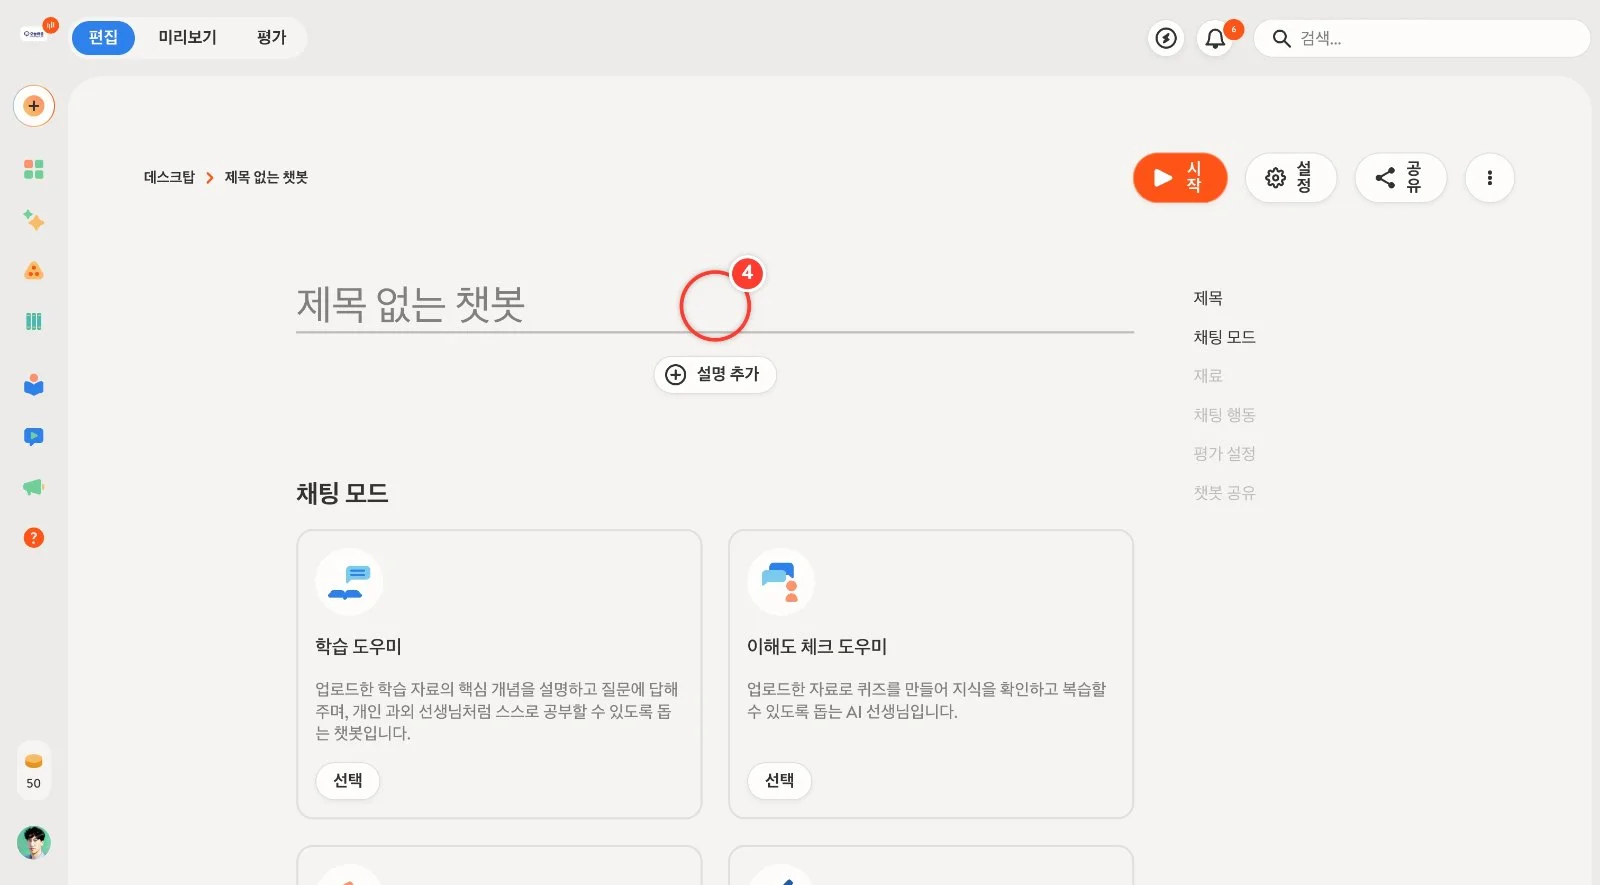Open the teal library books icon
The image size is (1600, 885).
[34, 321]
